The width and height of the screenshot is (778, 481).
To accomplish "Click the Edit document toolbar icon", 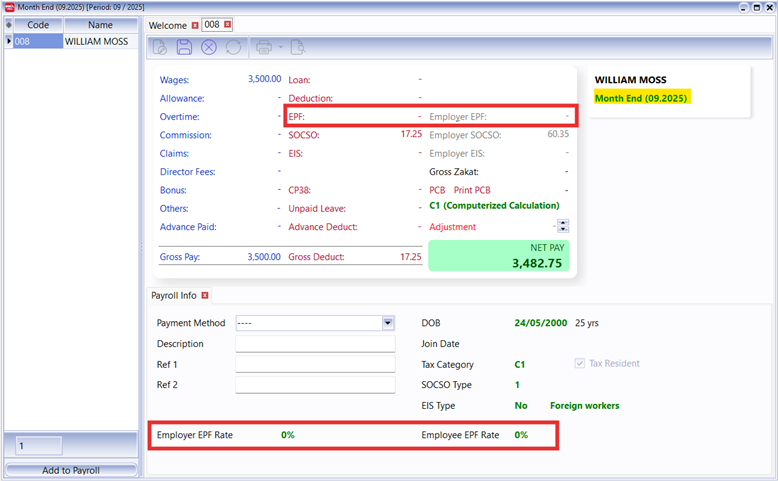I will (160, 47).
